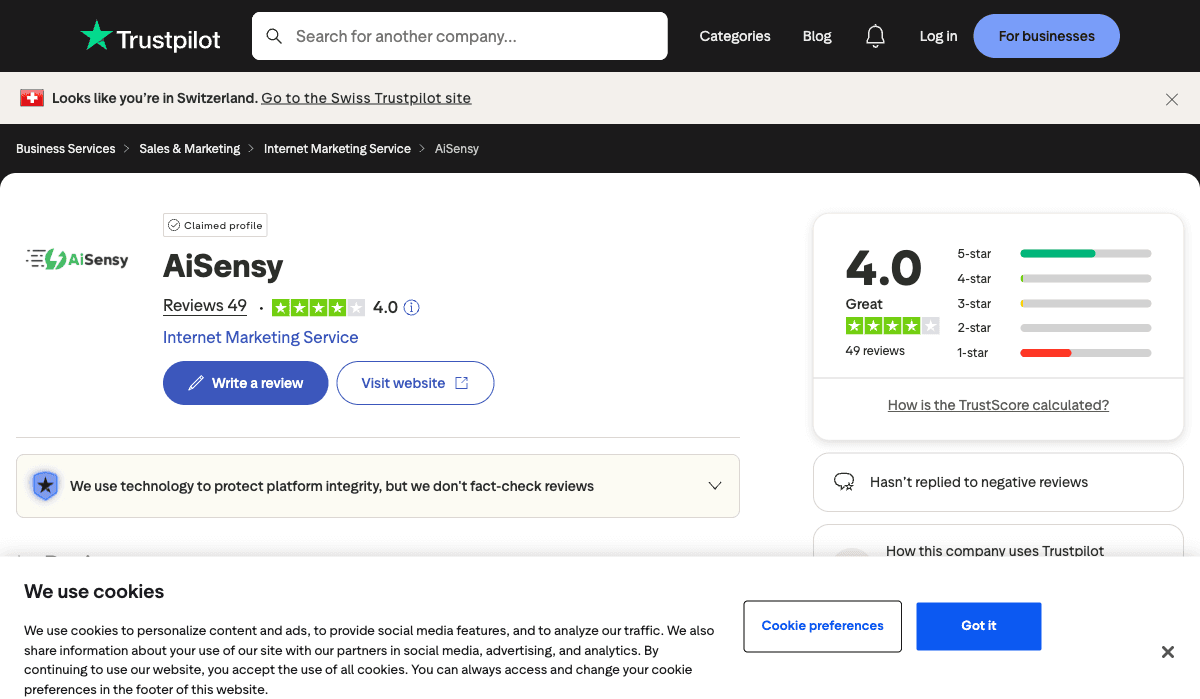Screen dimensions: 1200x699
Task: Dismiss the Switzerland site banner
Action: [x=1172, y=99]
